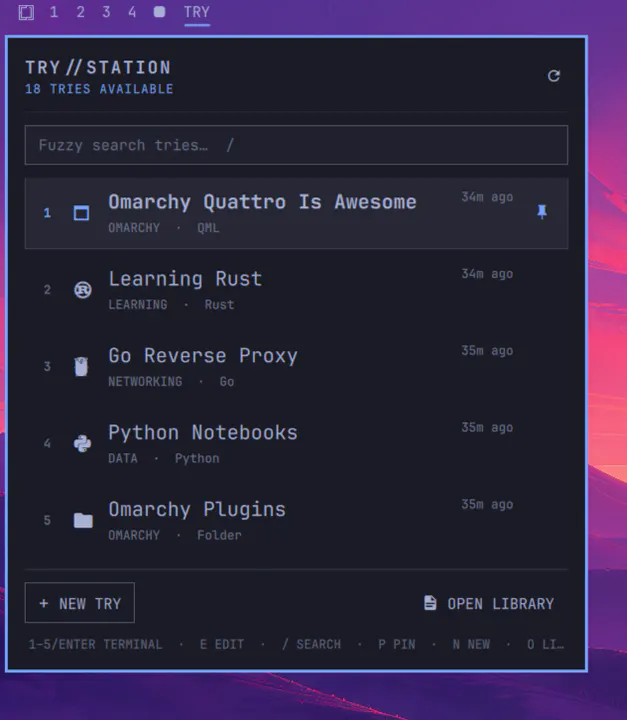Switch to workspace 1 in top bar
Image resolution: width=627 pixels, height=720 pixels.
click(54, 12)
